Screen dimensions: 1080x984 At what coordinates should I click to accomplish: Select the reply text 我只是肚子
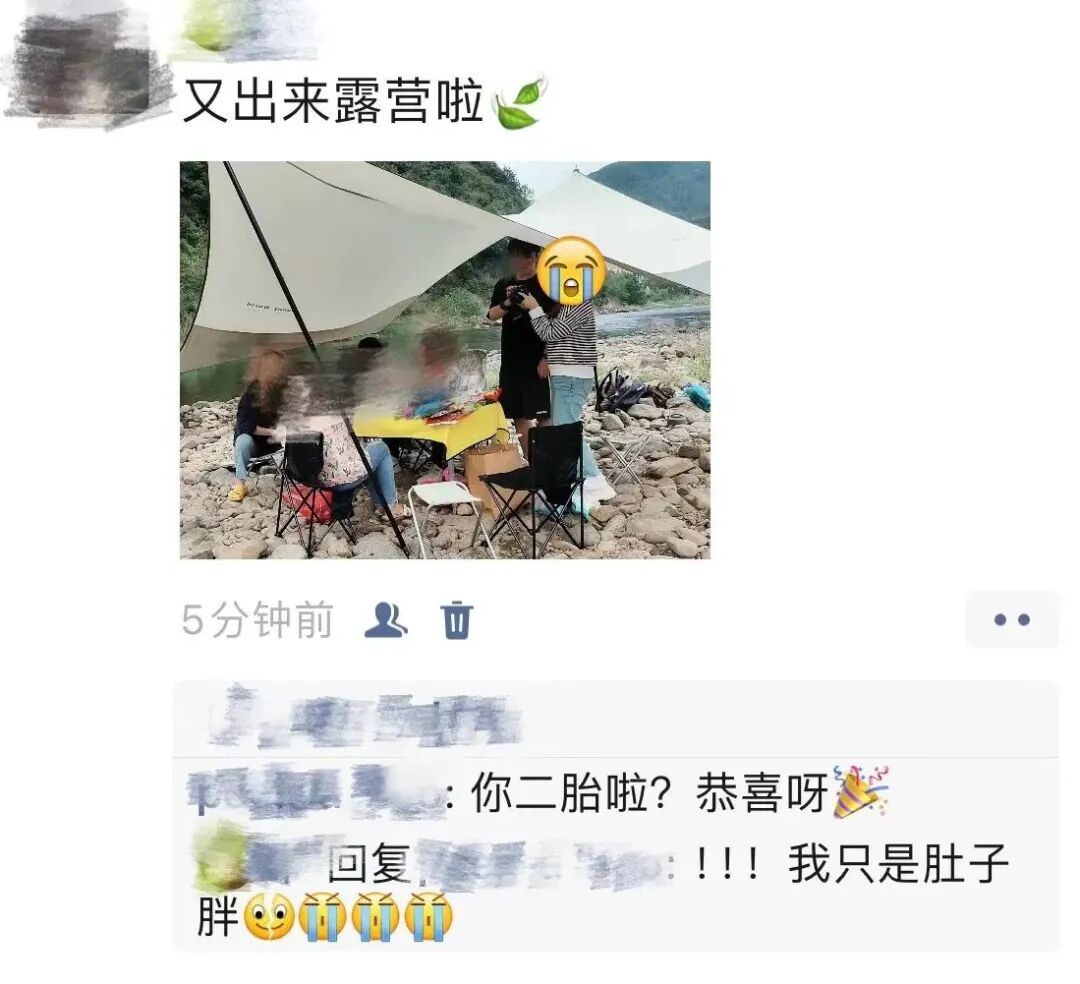click(898, 864)
